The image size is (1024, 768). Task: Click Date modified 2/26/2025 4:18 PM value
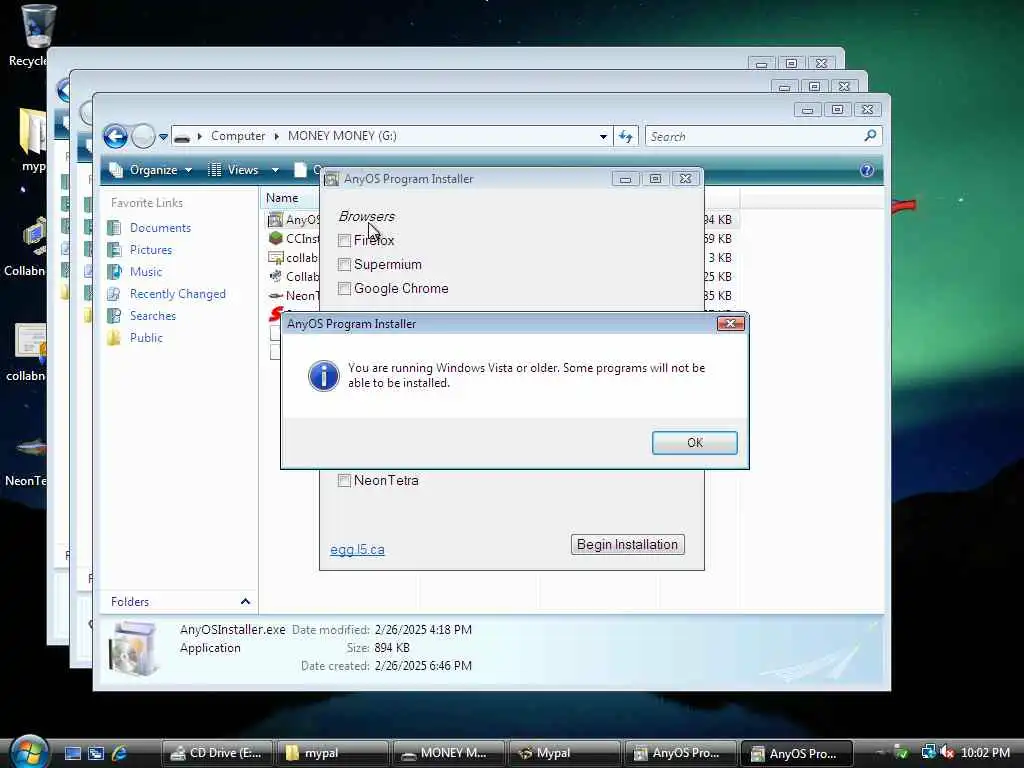pos(423,630)
